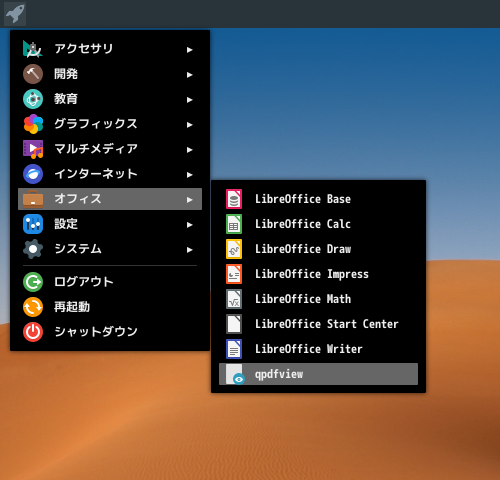Expand the アクセサリ submenu arrow
The height and width of the screenshot is (480, 500).
pyautogui.click(x=190, y=50)
